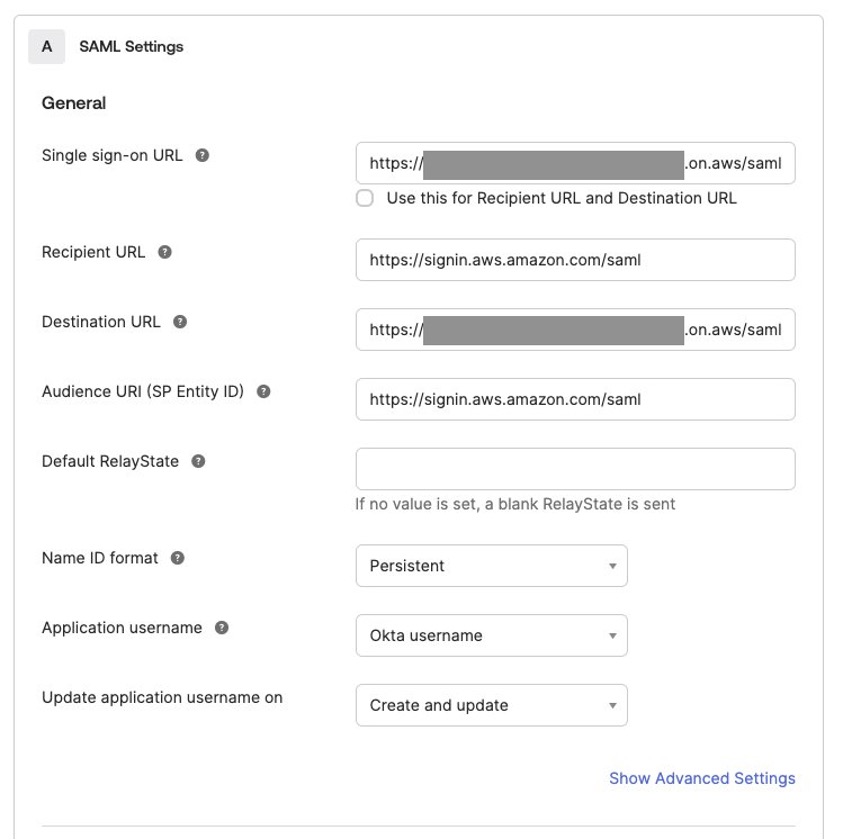The width and height of the screenshot is (844, 840).
Task: Click into the Destination URL field
Action: [575, 330]
